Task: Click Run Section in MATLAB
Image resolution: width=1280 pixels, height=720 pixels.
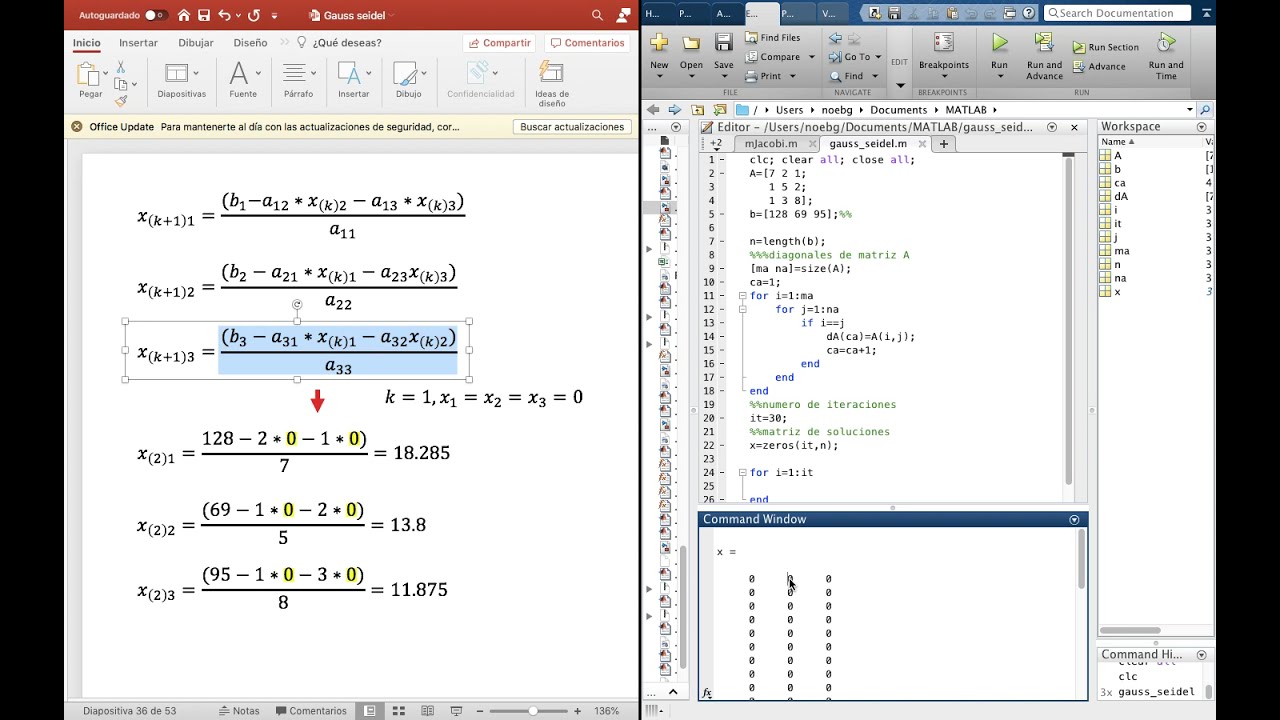Action: coord(1106,47)
